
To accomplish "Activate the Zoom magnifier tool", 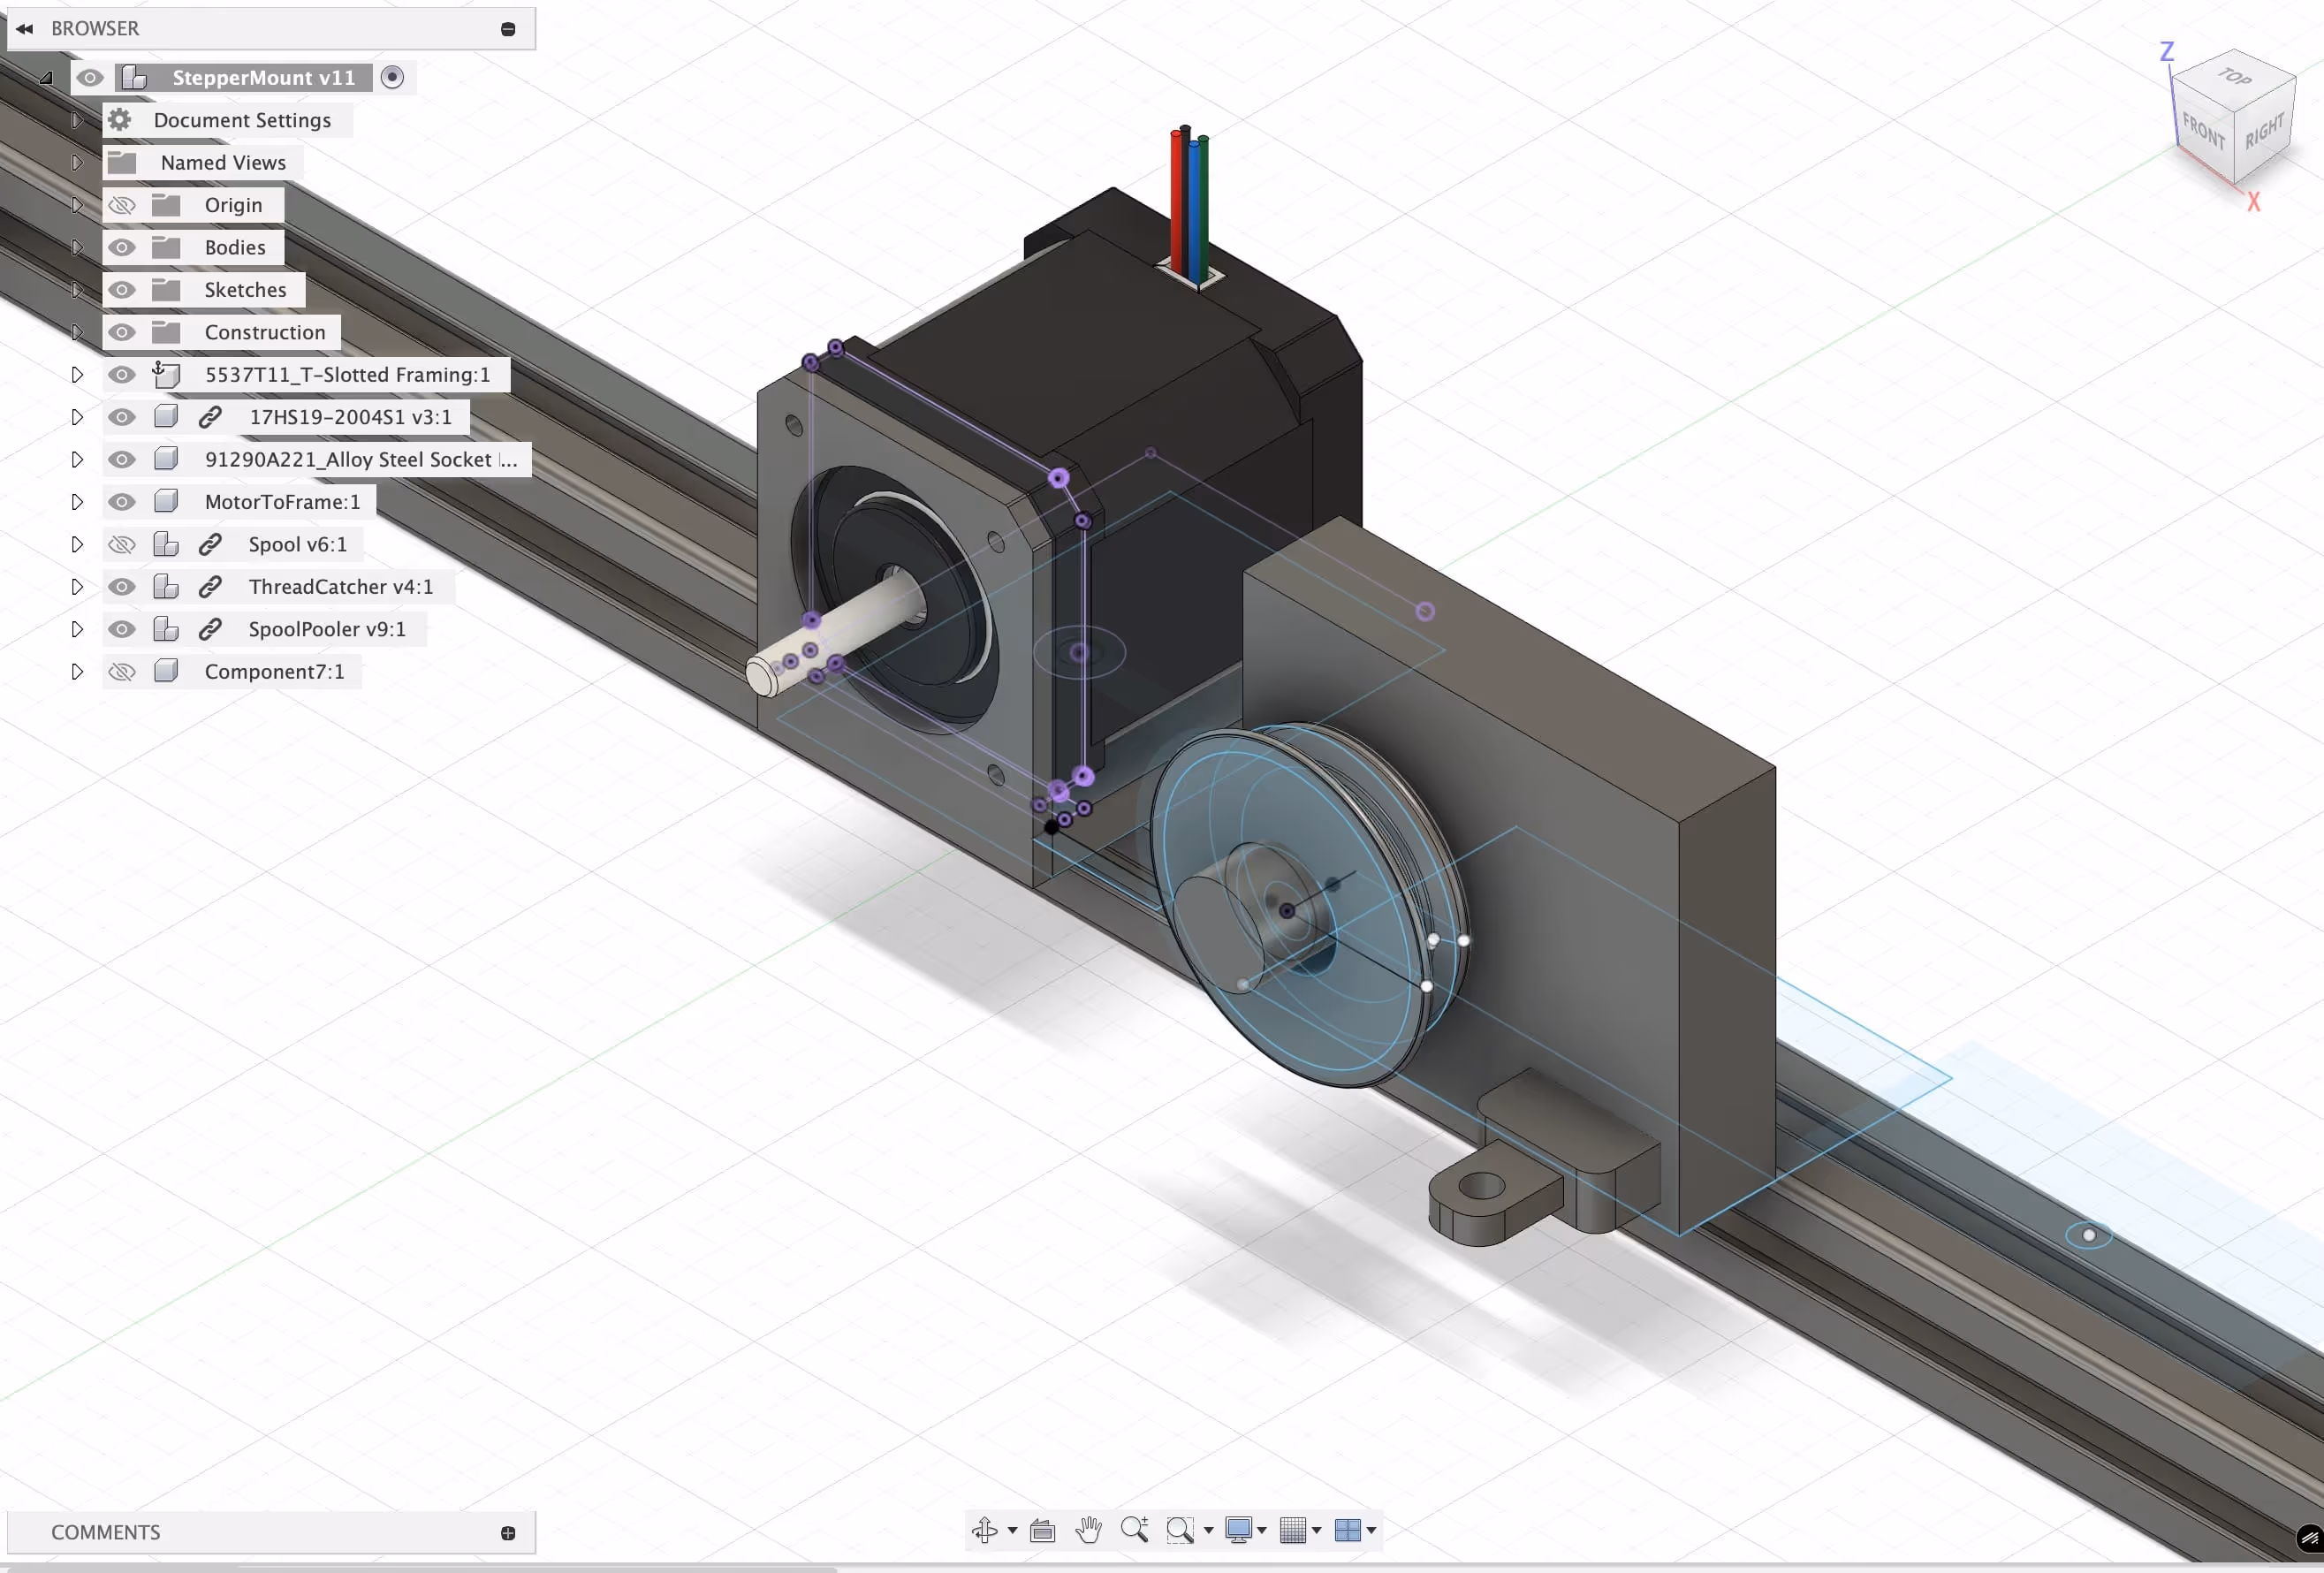I will coord(1135,1529).
